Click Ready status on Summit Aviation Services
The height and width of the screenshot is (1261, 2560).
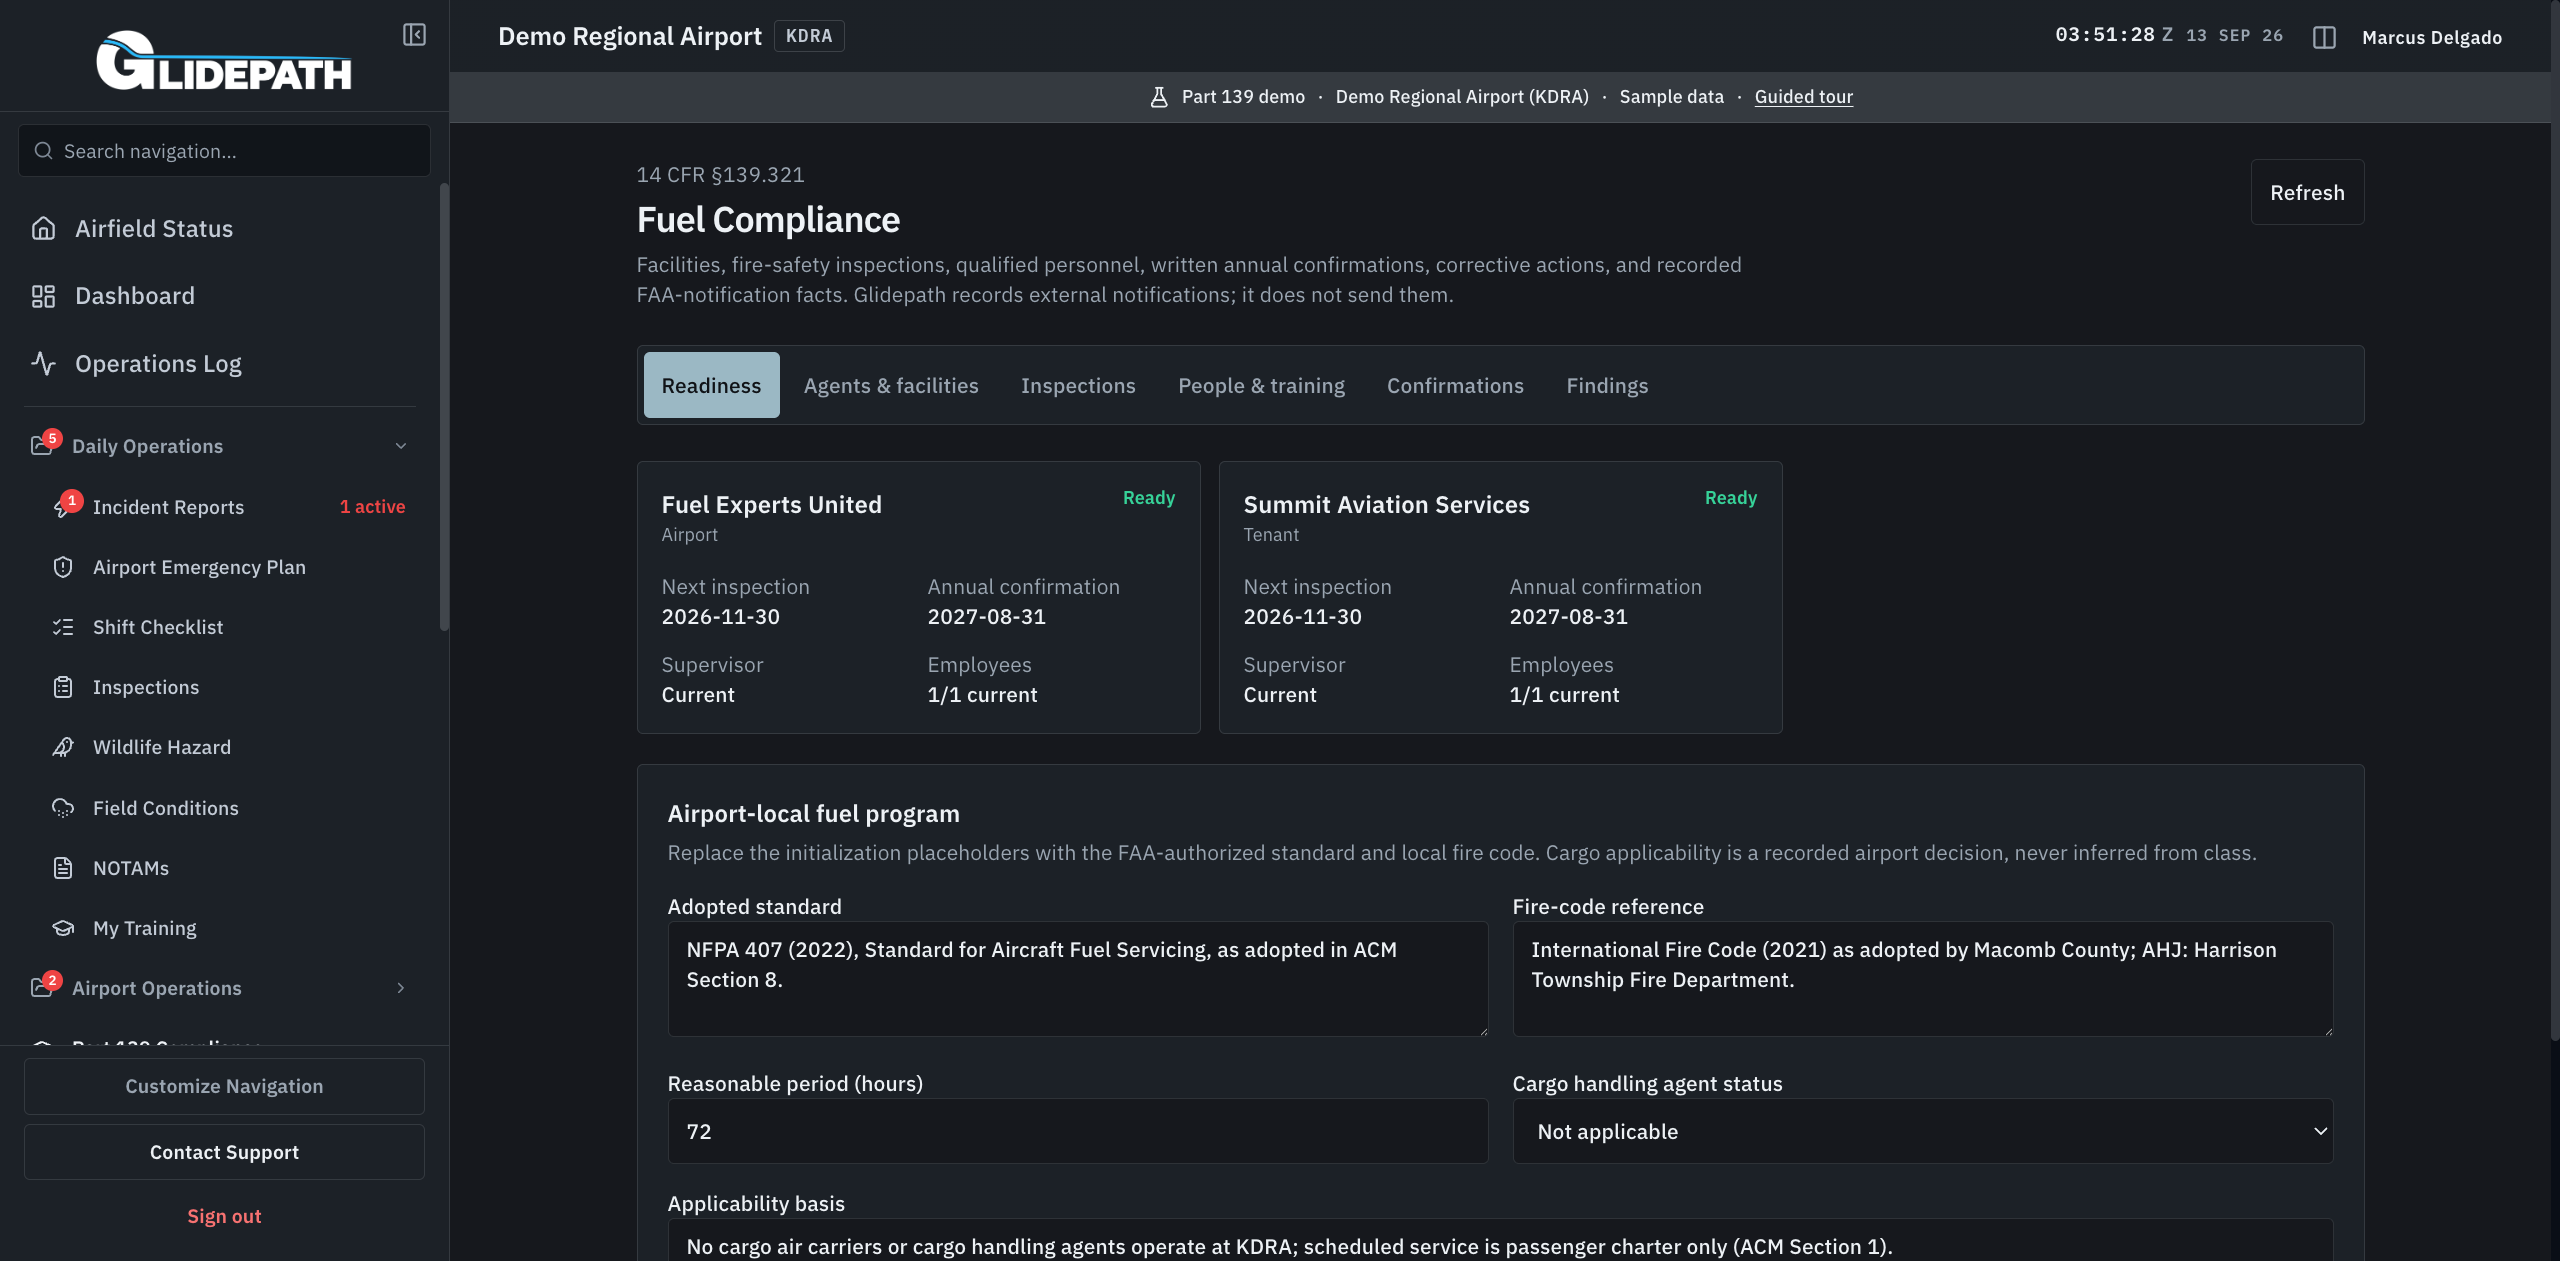click(x=1730, y=498)
